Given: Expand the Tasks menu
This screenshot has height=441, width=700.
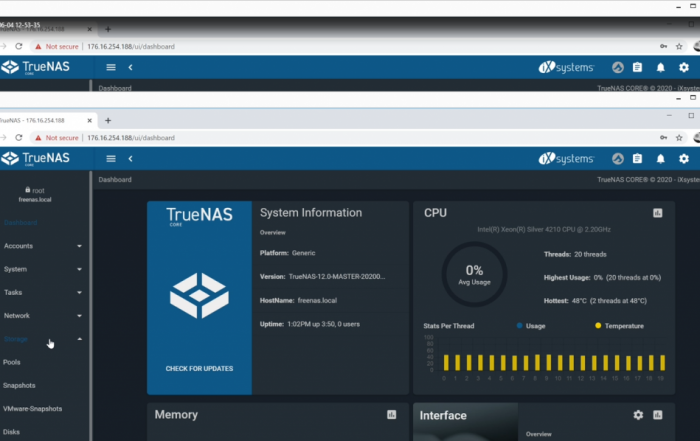Looking at the screenshot, I should (42, 292).
